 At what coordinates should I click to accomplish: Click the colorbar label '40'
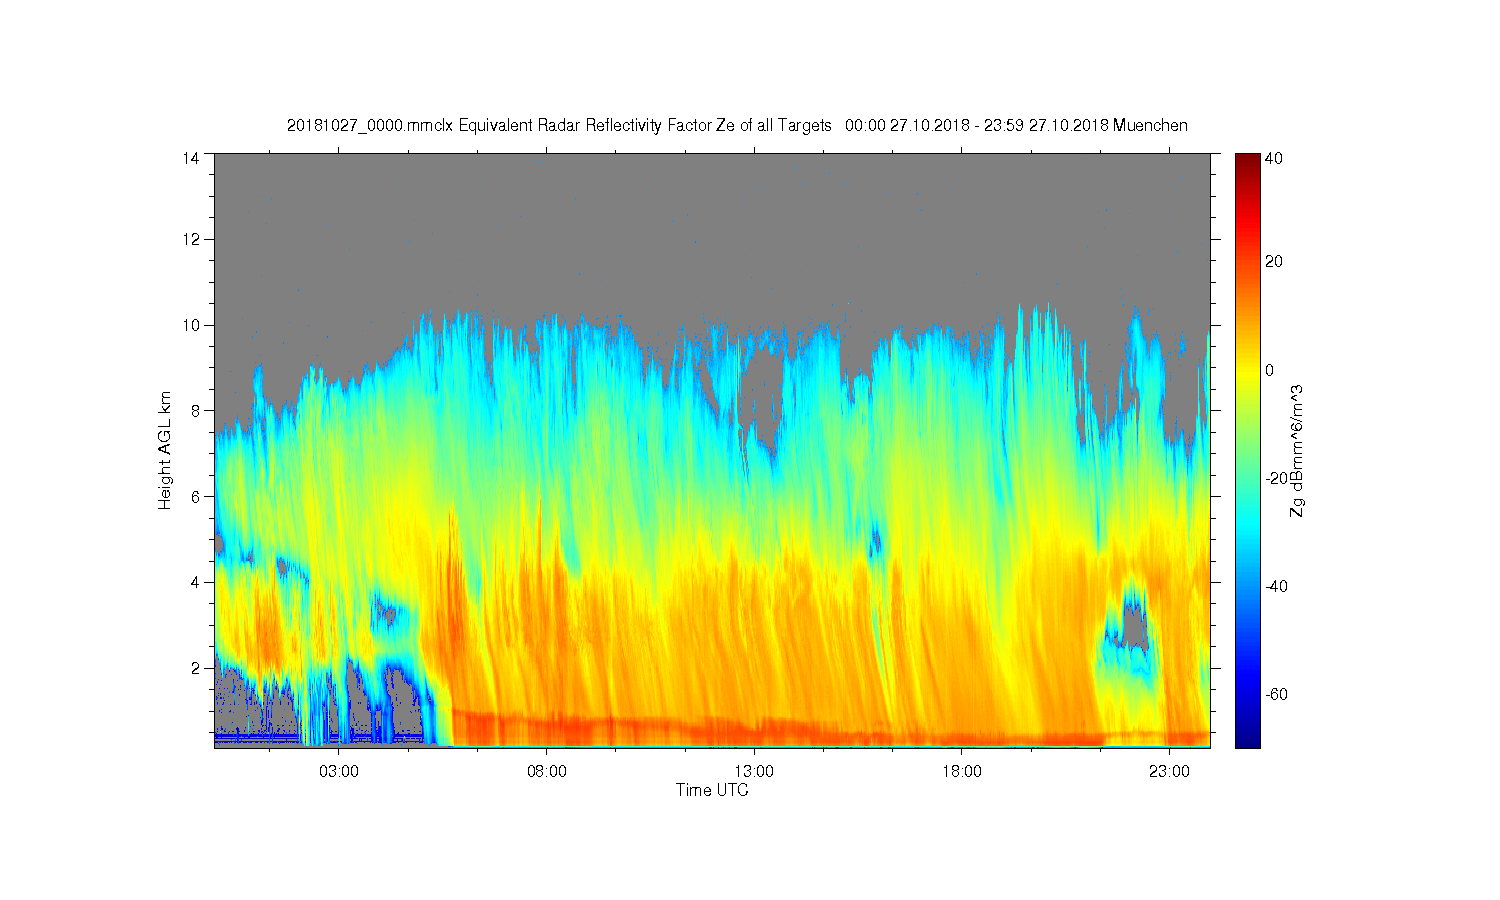1273,158
